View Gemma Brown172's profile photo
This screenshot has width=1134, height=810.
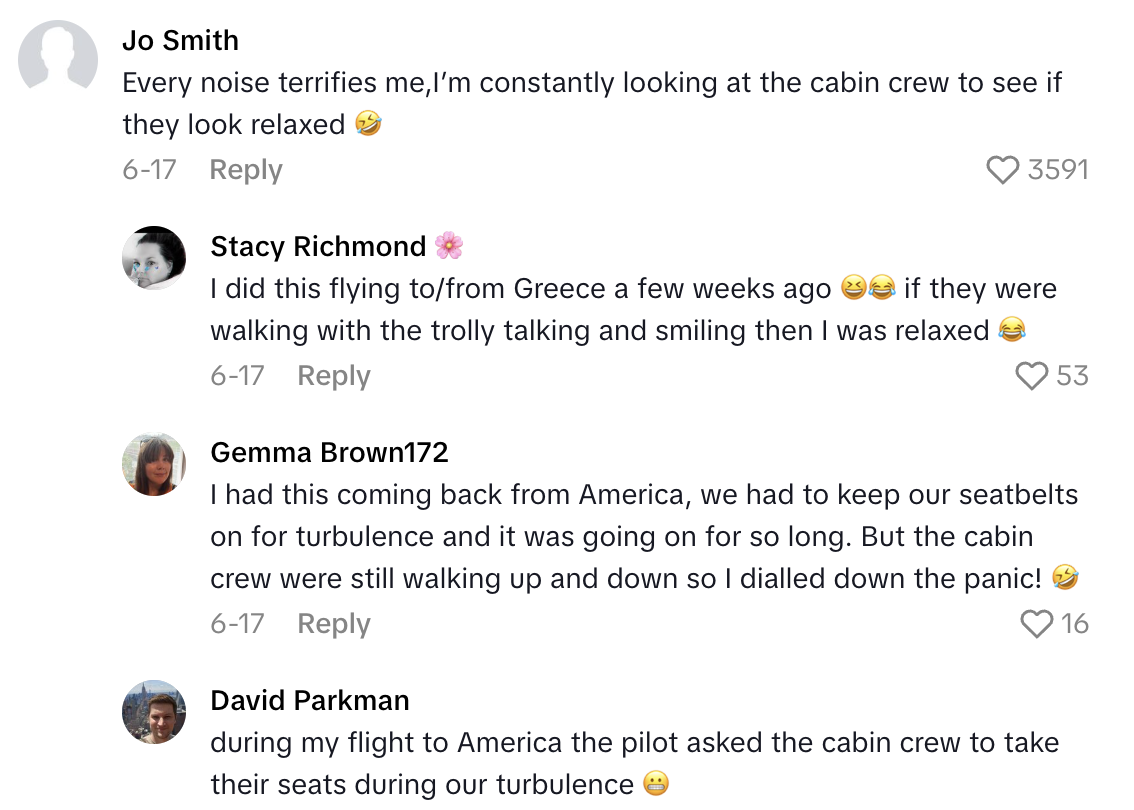[x=154, y=464]
